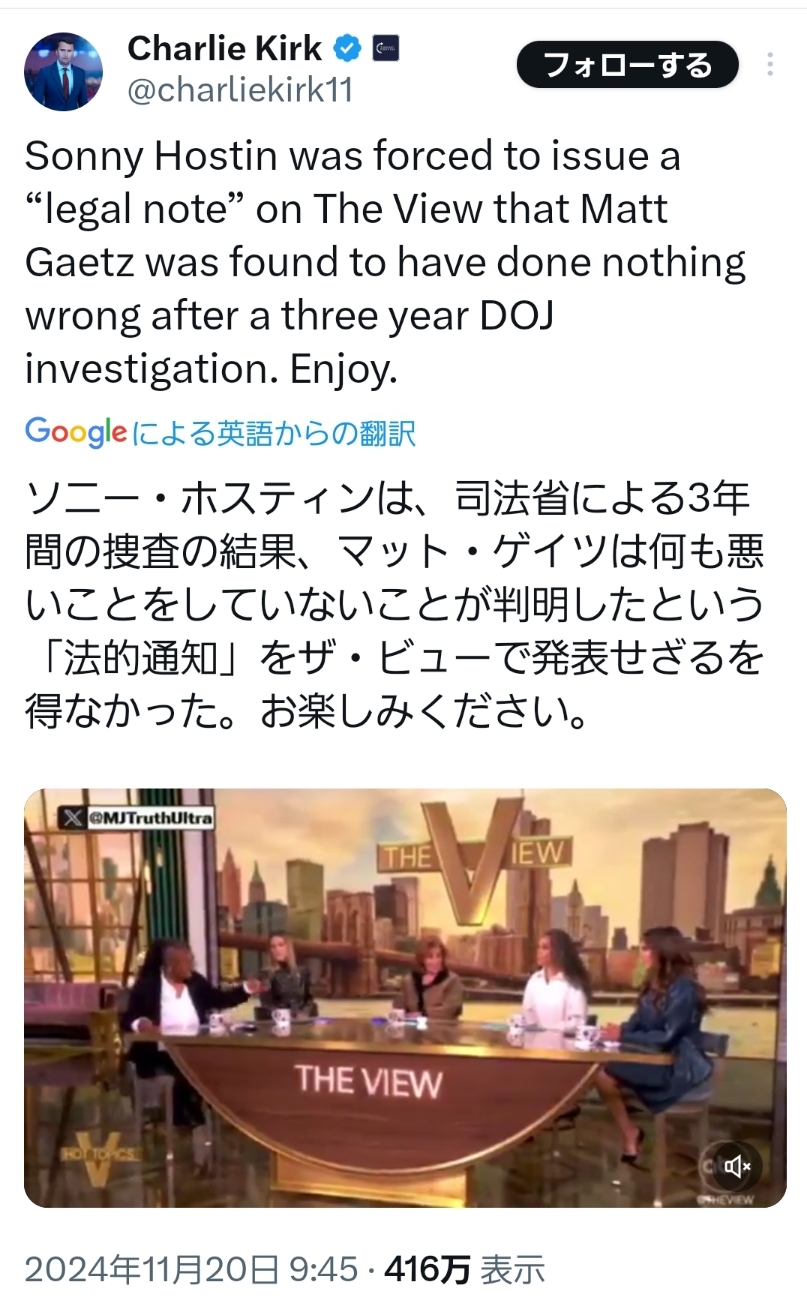The width and height of the screenshot is (807, 1313).
Task: Click the original English tweet text
Action: pyautogui.click(x=386, y=263)
